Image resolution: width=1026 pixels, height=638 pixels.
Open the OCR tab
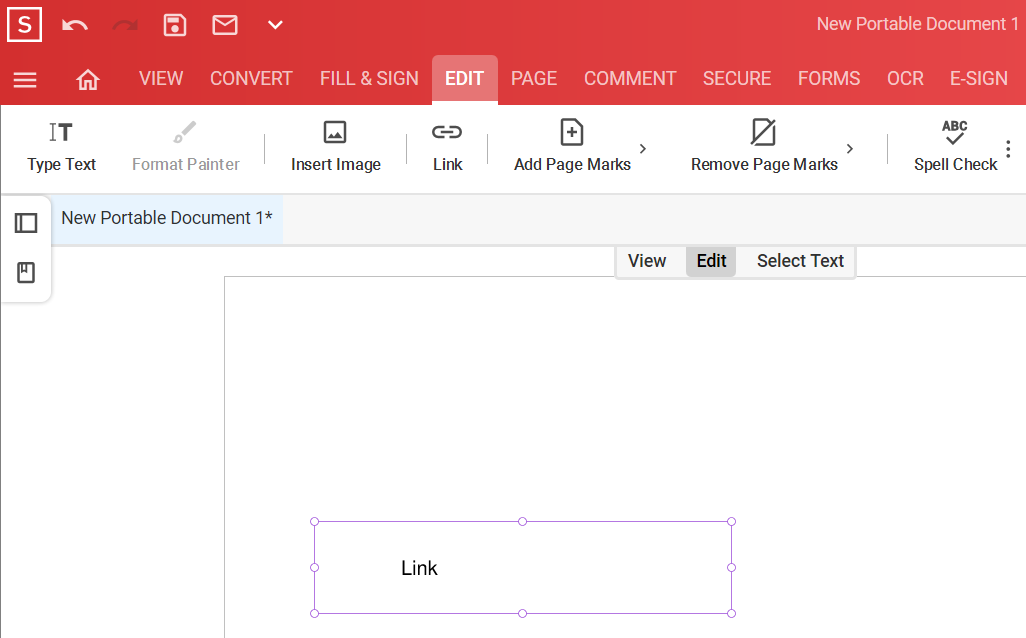906,79
